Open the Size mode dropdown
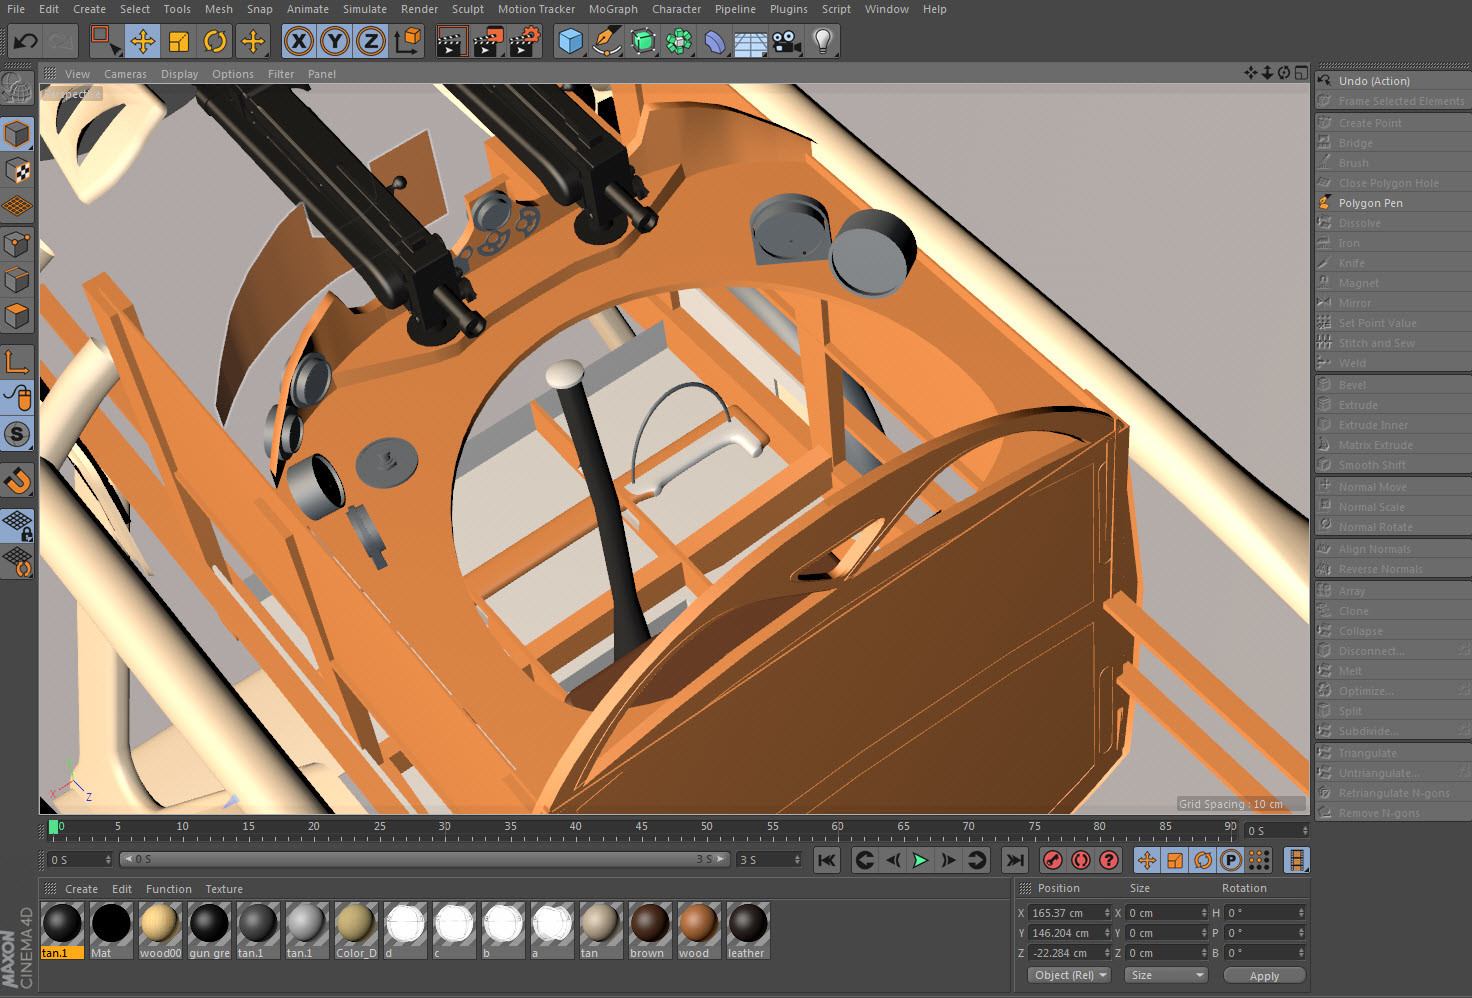Viewport: 1472px width, 998px height. (x=1167, y=975)
